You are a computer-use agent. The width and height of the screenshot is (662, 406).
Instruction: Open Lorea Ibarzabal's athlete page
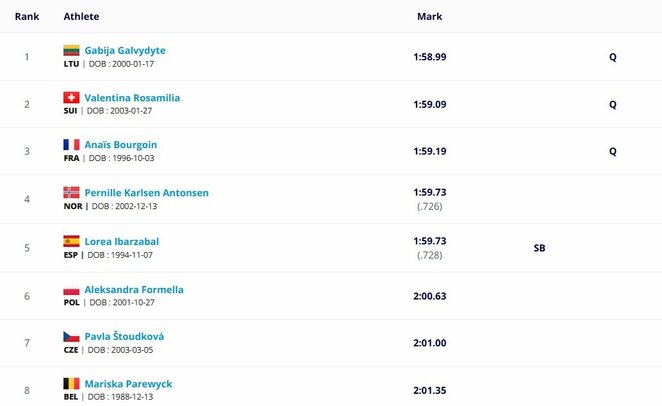click(122, 241)
